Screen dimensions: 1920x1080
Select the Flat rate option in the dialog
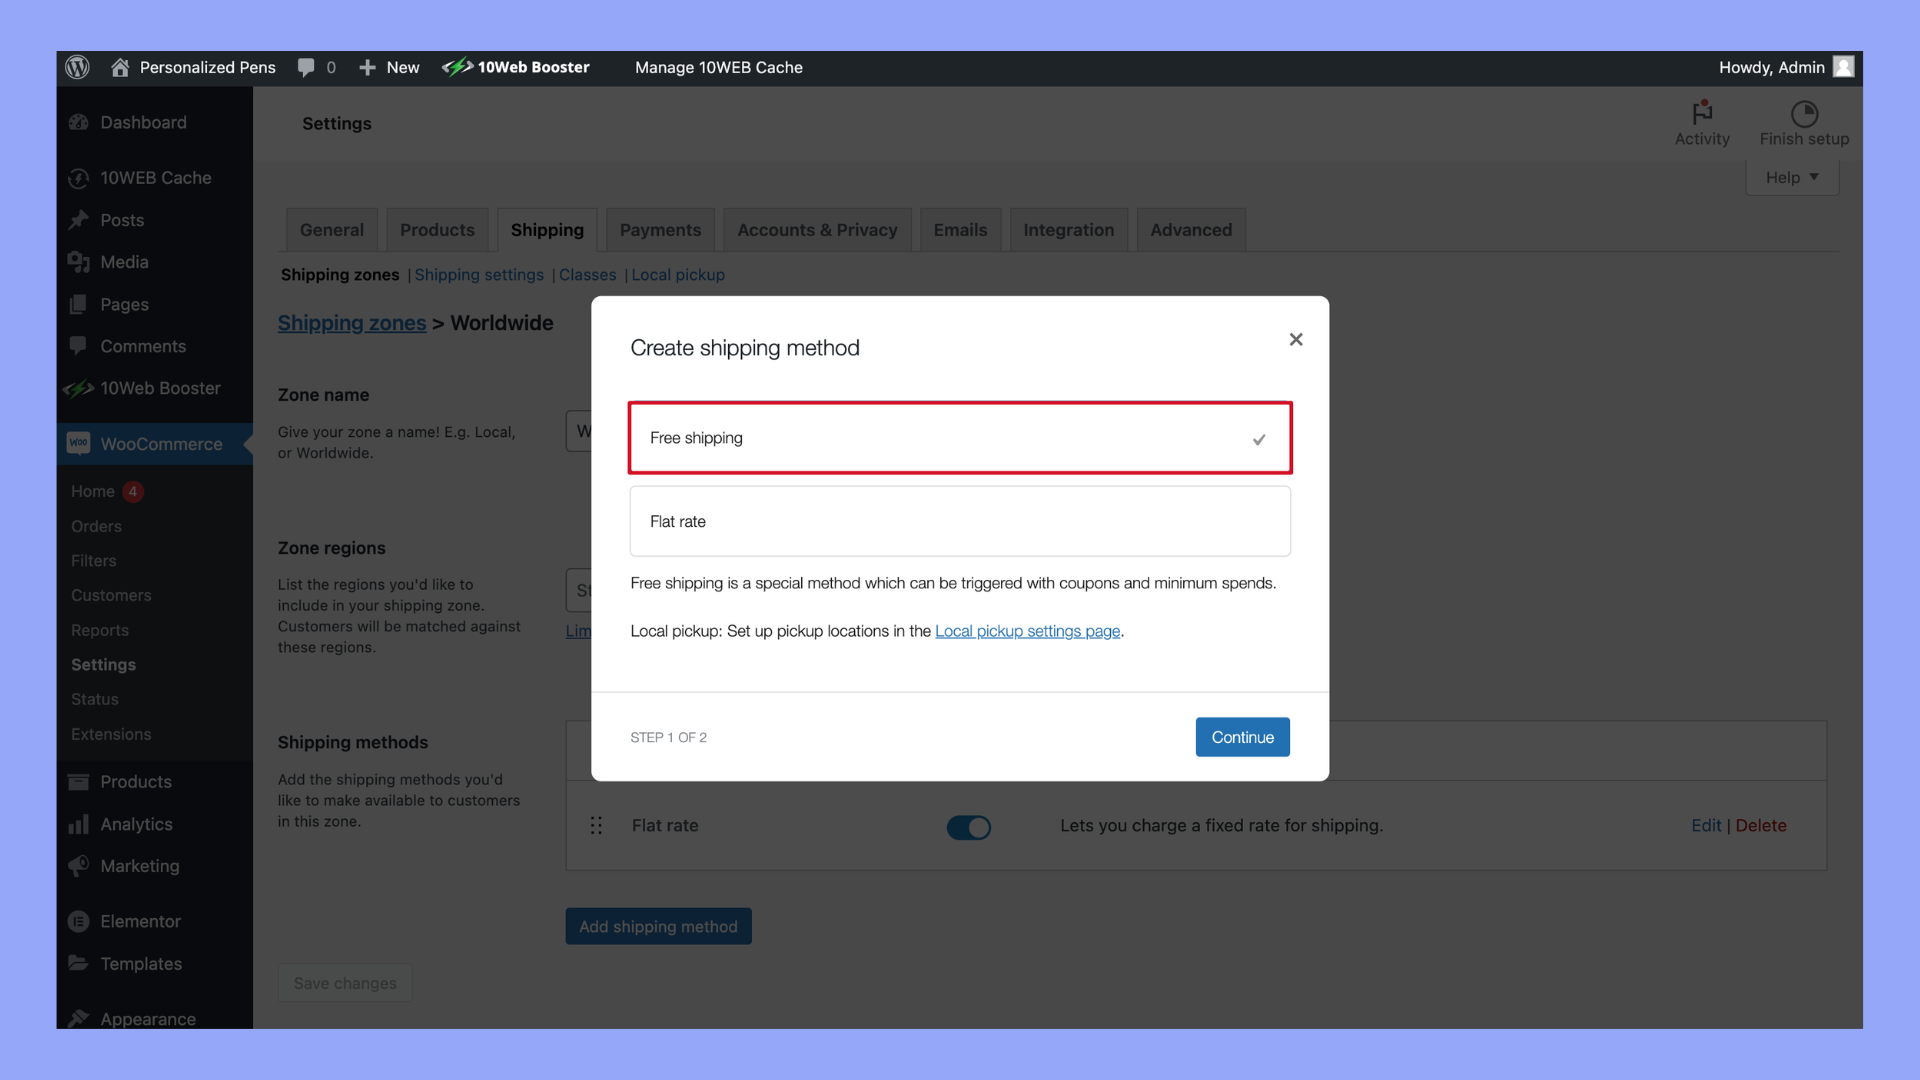point(959,521)
